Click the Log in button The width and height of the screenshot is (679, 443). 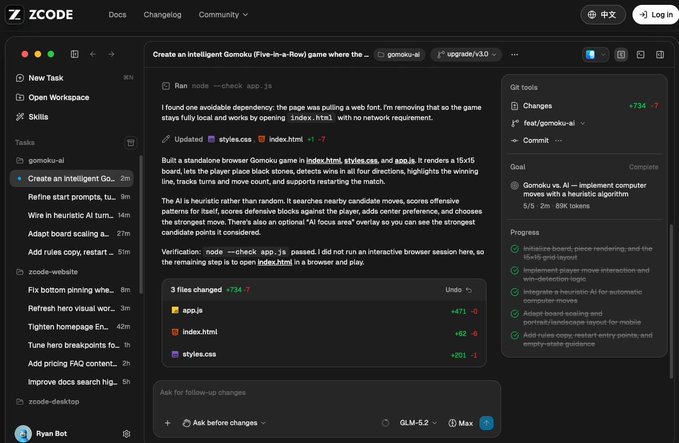pos(656,15)
